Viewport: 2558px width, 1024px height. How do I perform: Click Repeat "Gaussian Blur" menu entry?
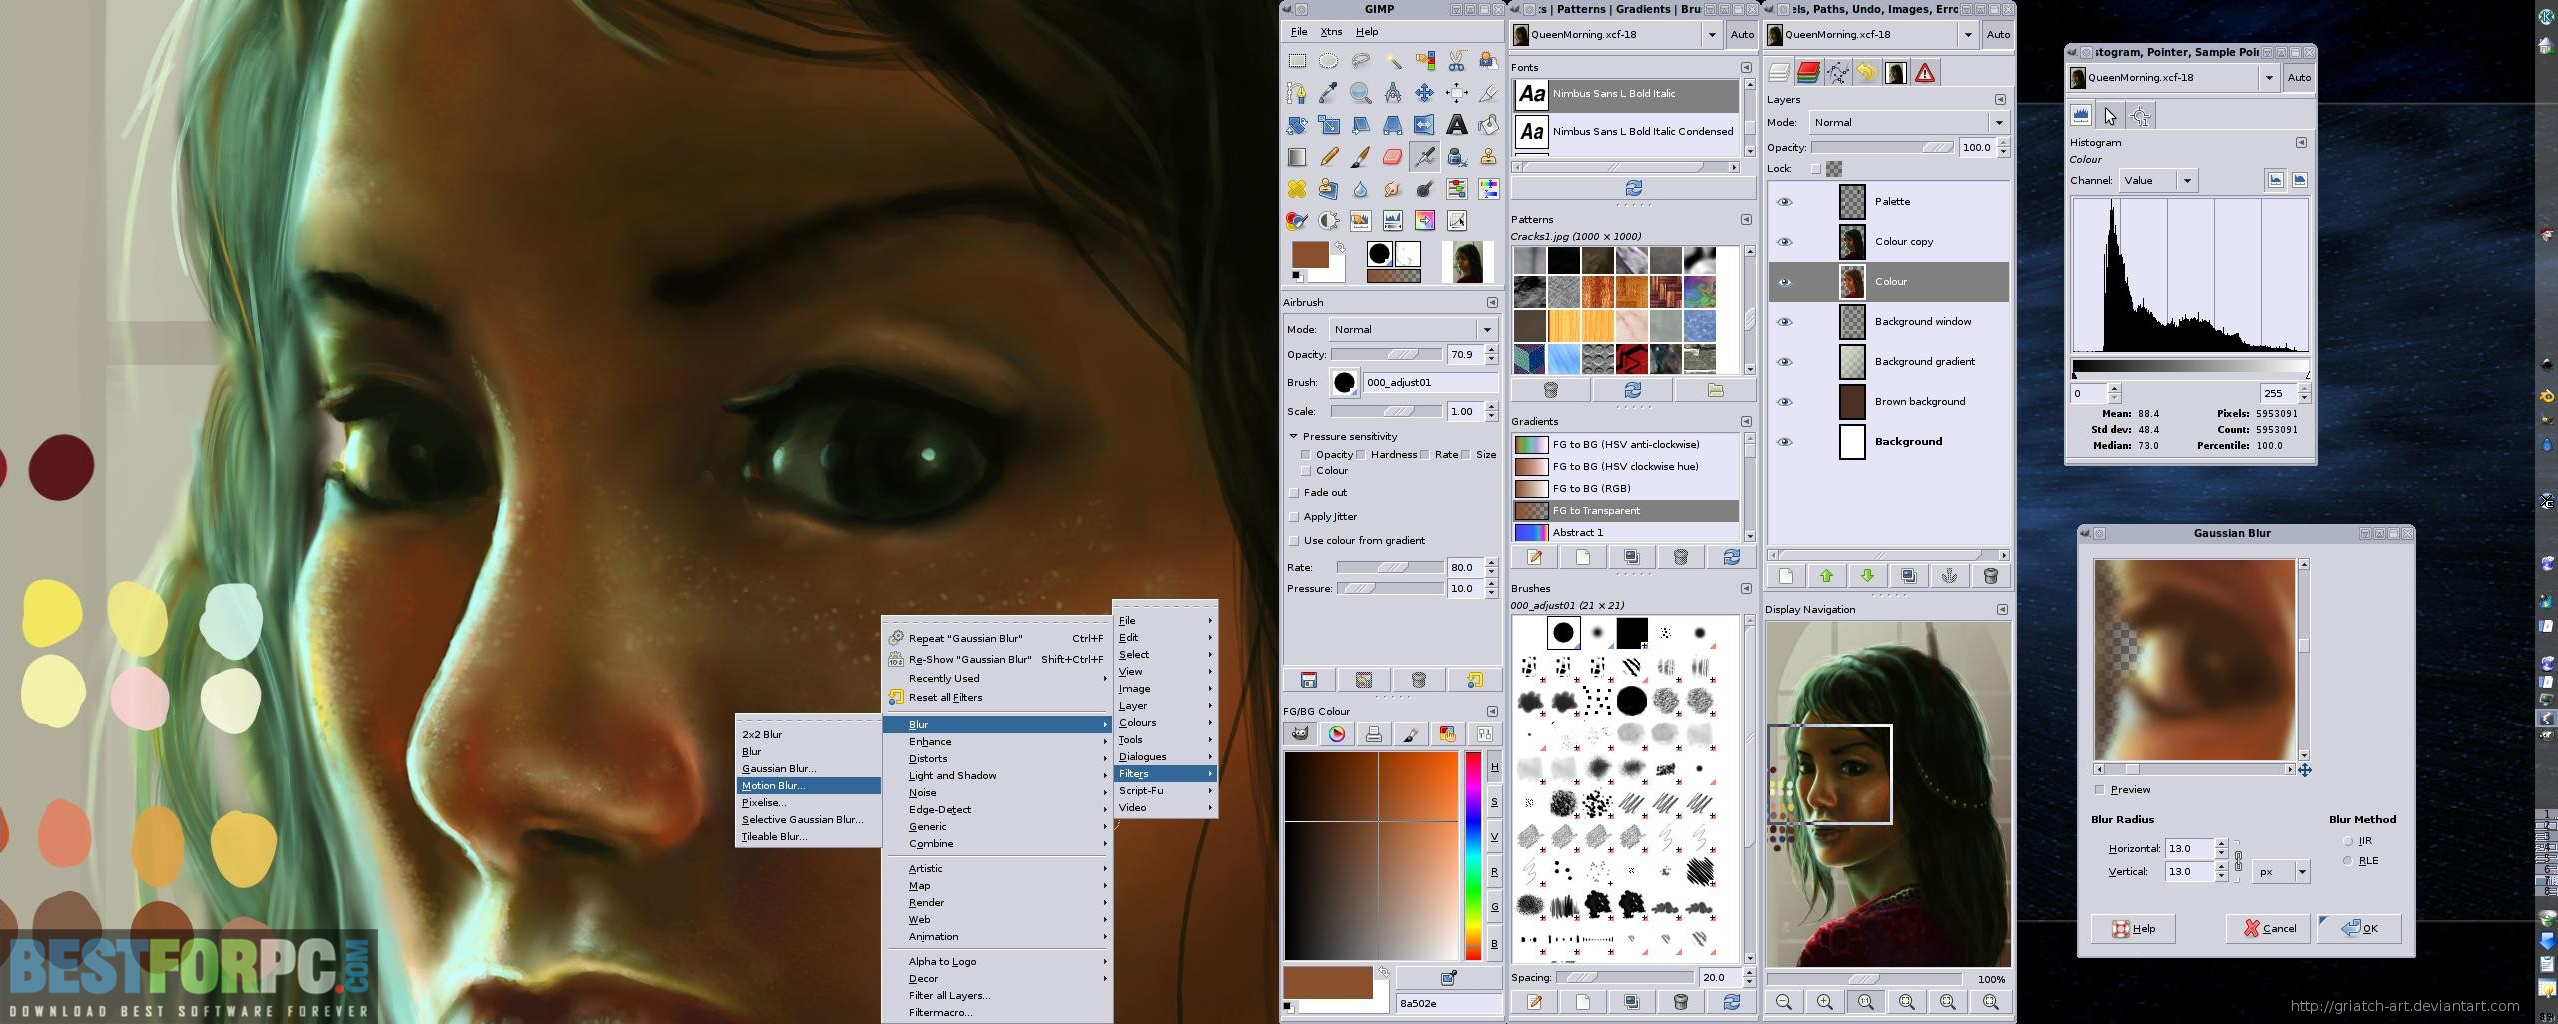(x=997, y=638)
